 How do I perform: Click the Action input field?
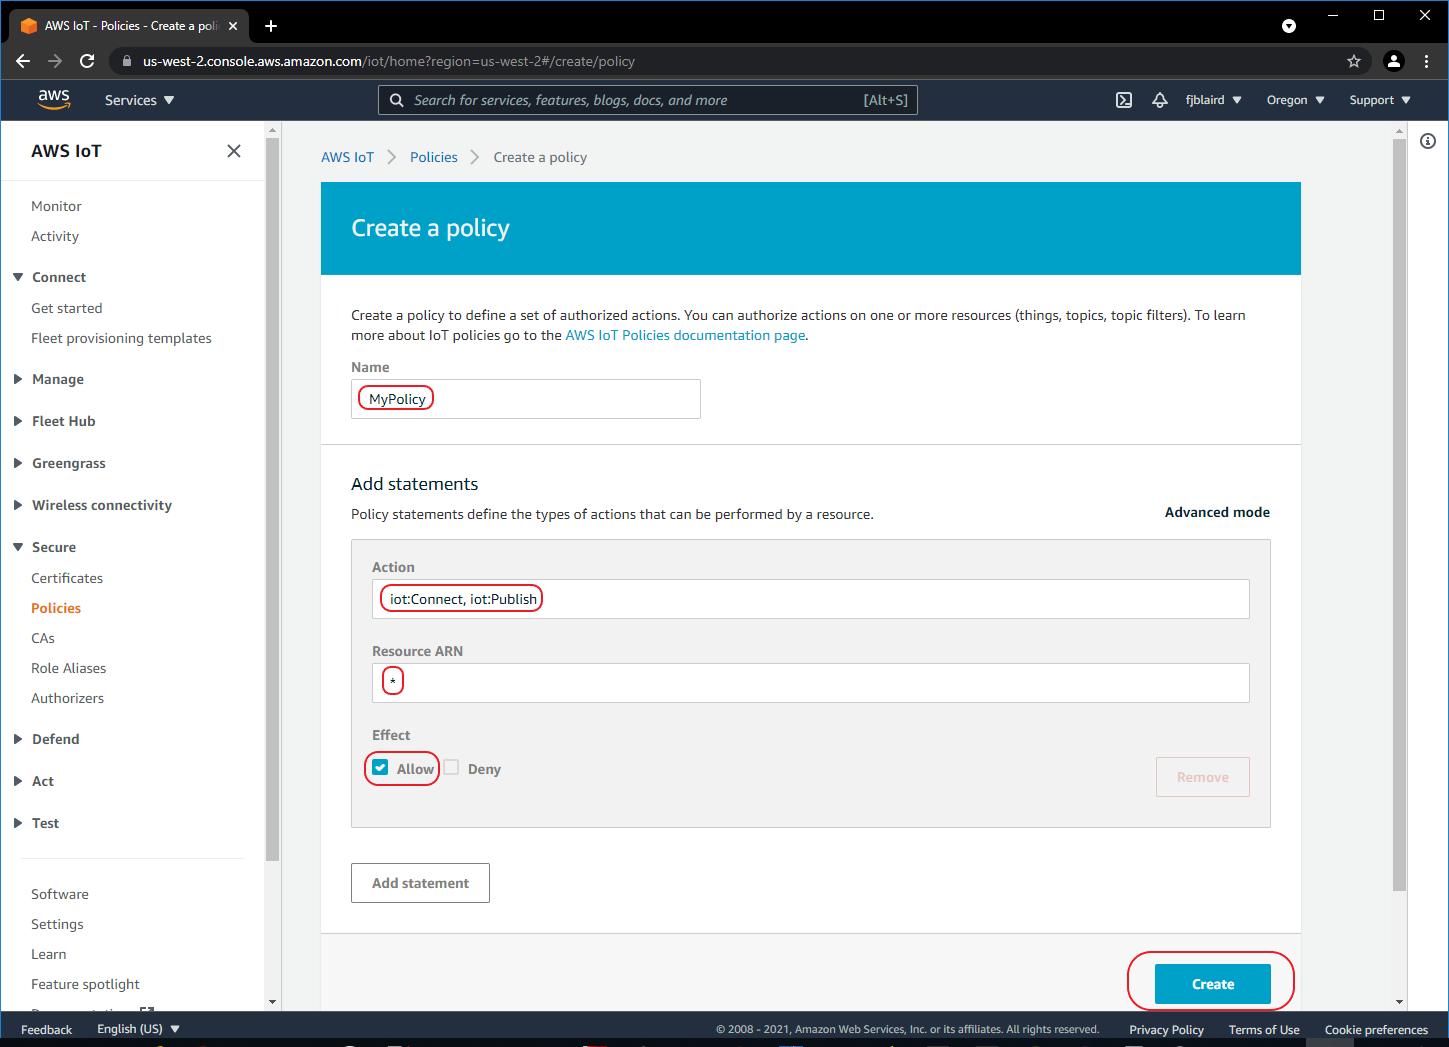[x=811, y=599]
